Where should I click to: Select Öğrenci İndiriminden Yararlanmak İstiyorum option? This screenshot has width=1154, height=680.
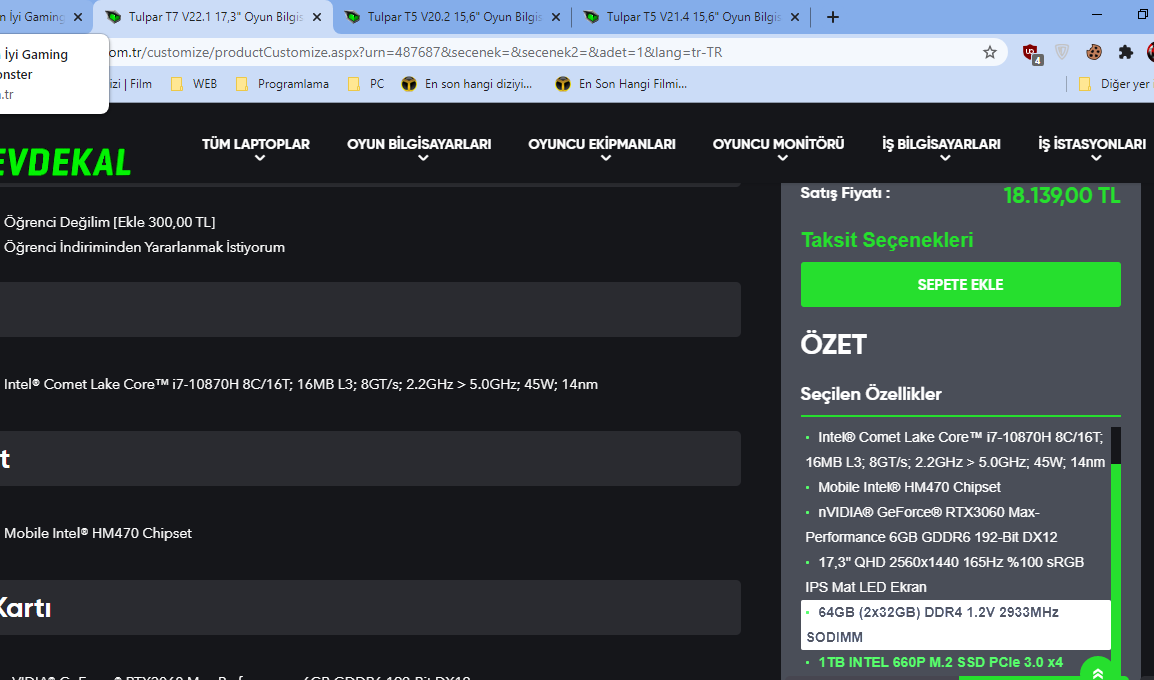pyautogui.click(x=144, y=247)
